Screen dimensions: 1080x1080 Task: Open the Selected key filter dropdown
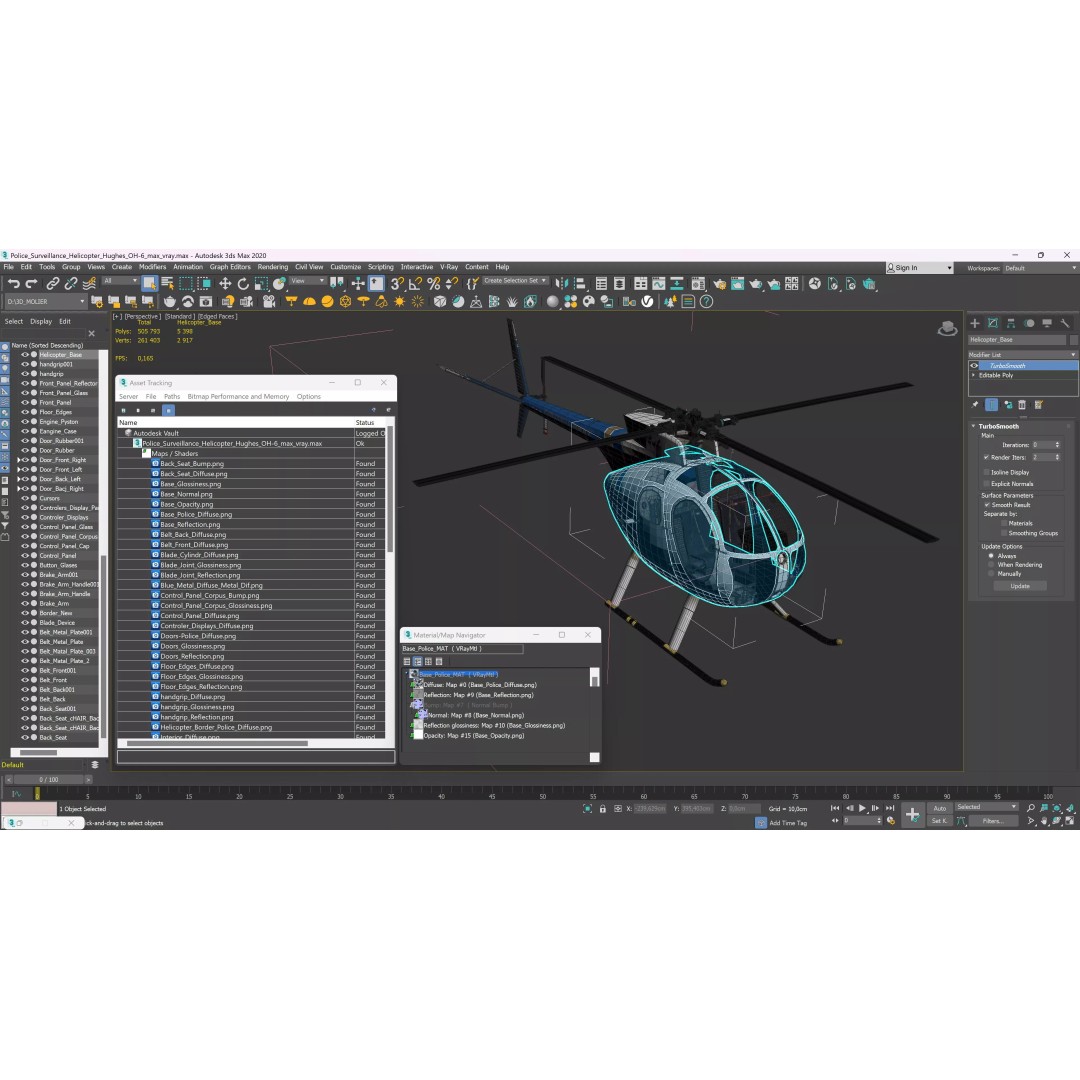tap(986, 807)
